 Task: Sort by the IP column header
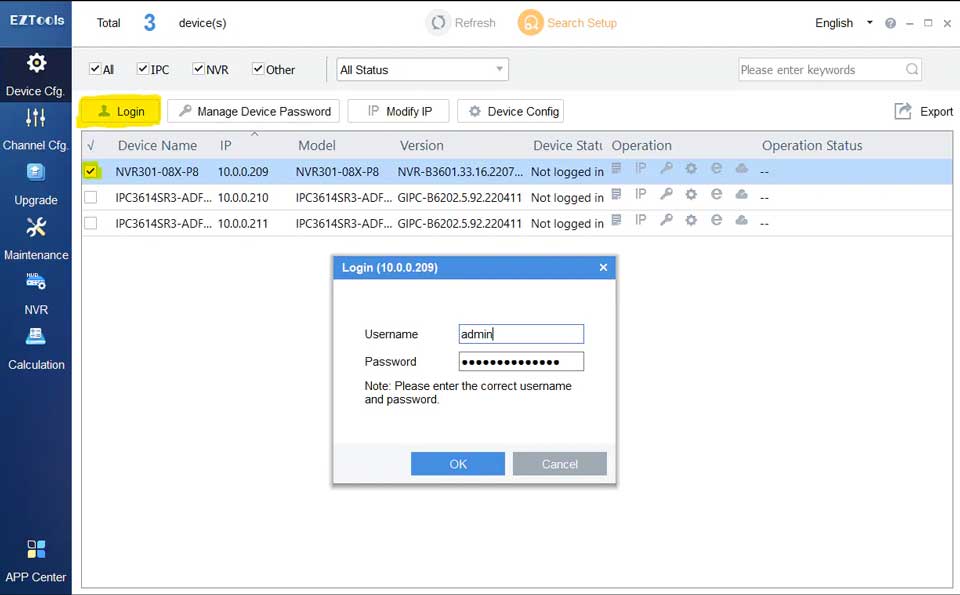click(226, 145)
